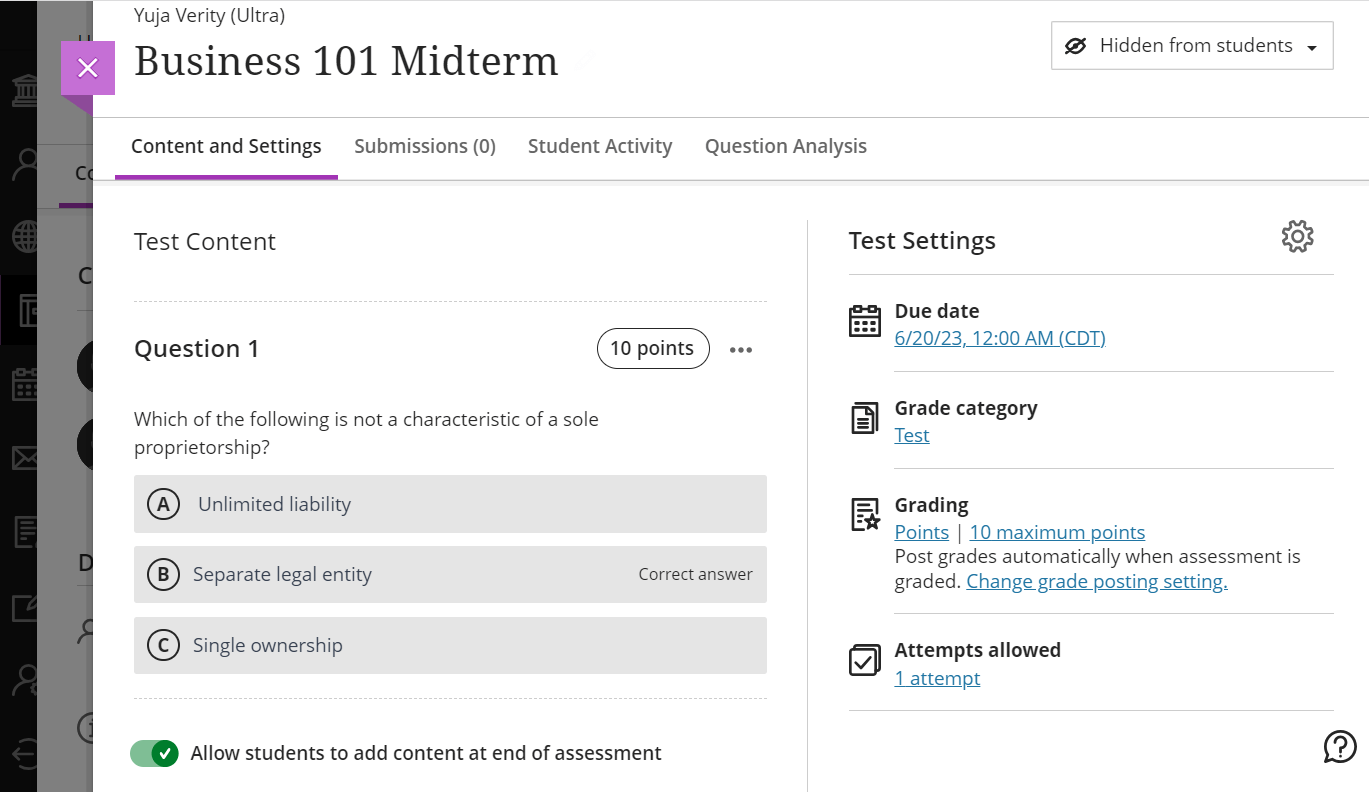
Task: Click the help question mark icon
Action: point(1340,746)
